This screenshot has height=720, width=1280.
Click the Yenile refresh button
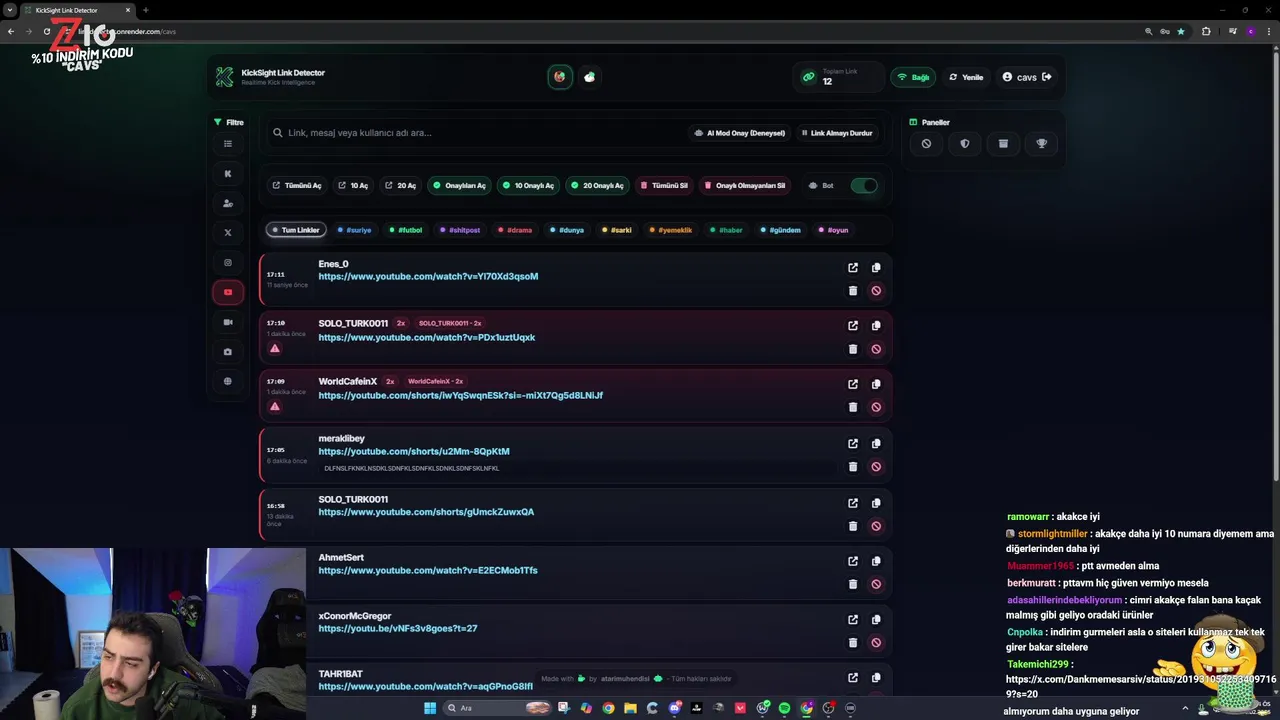pos(966,77)
